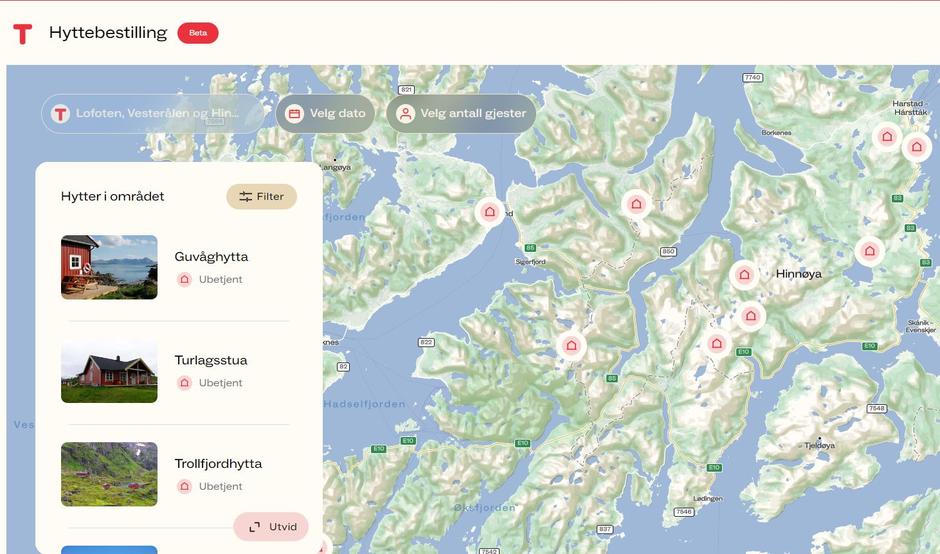The height and width of the screenshot is (554, 940).
Task: Open the Guvåghytta cabin photo
Action: tap(109, 267)
